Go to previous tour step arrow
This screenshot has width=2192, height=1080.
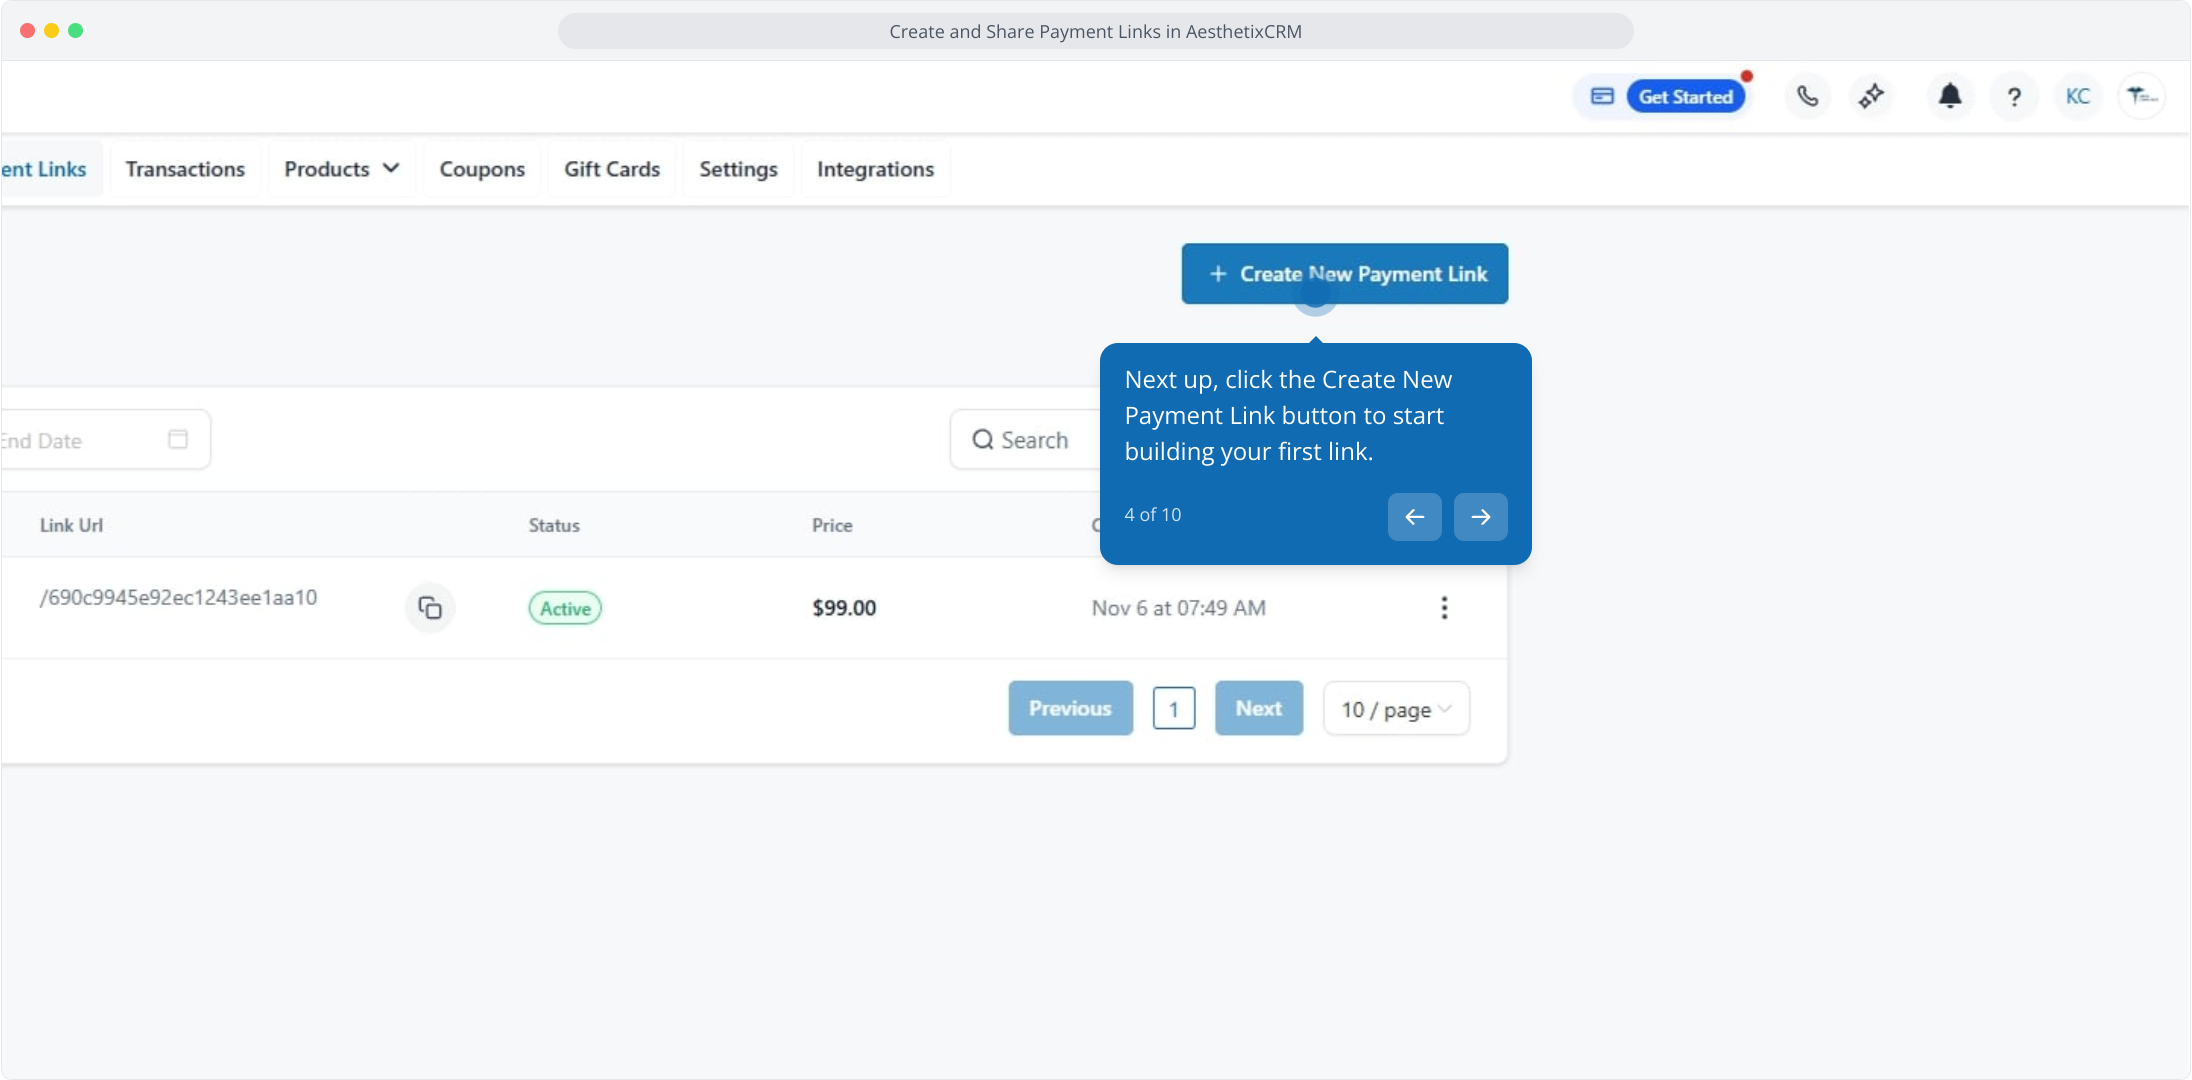pyautogui.click(x=1414, y=517)
